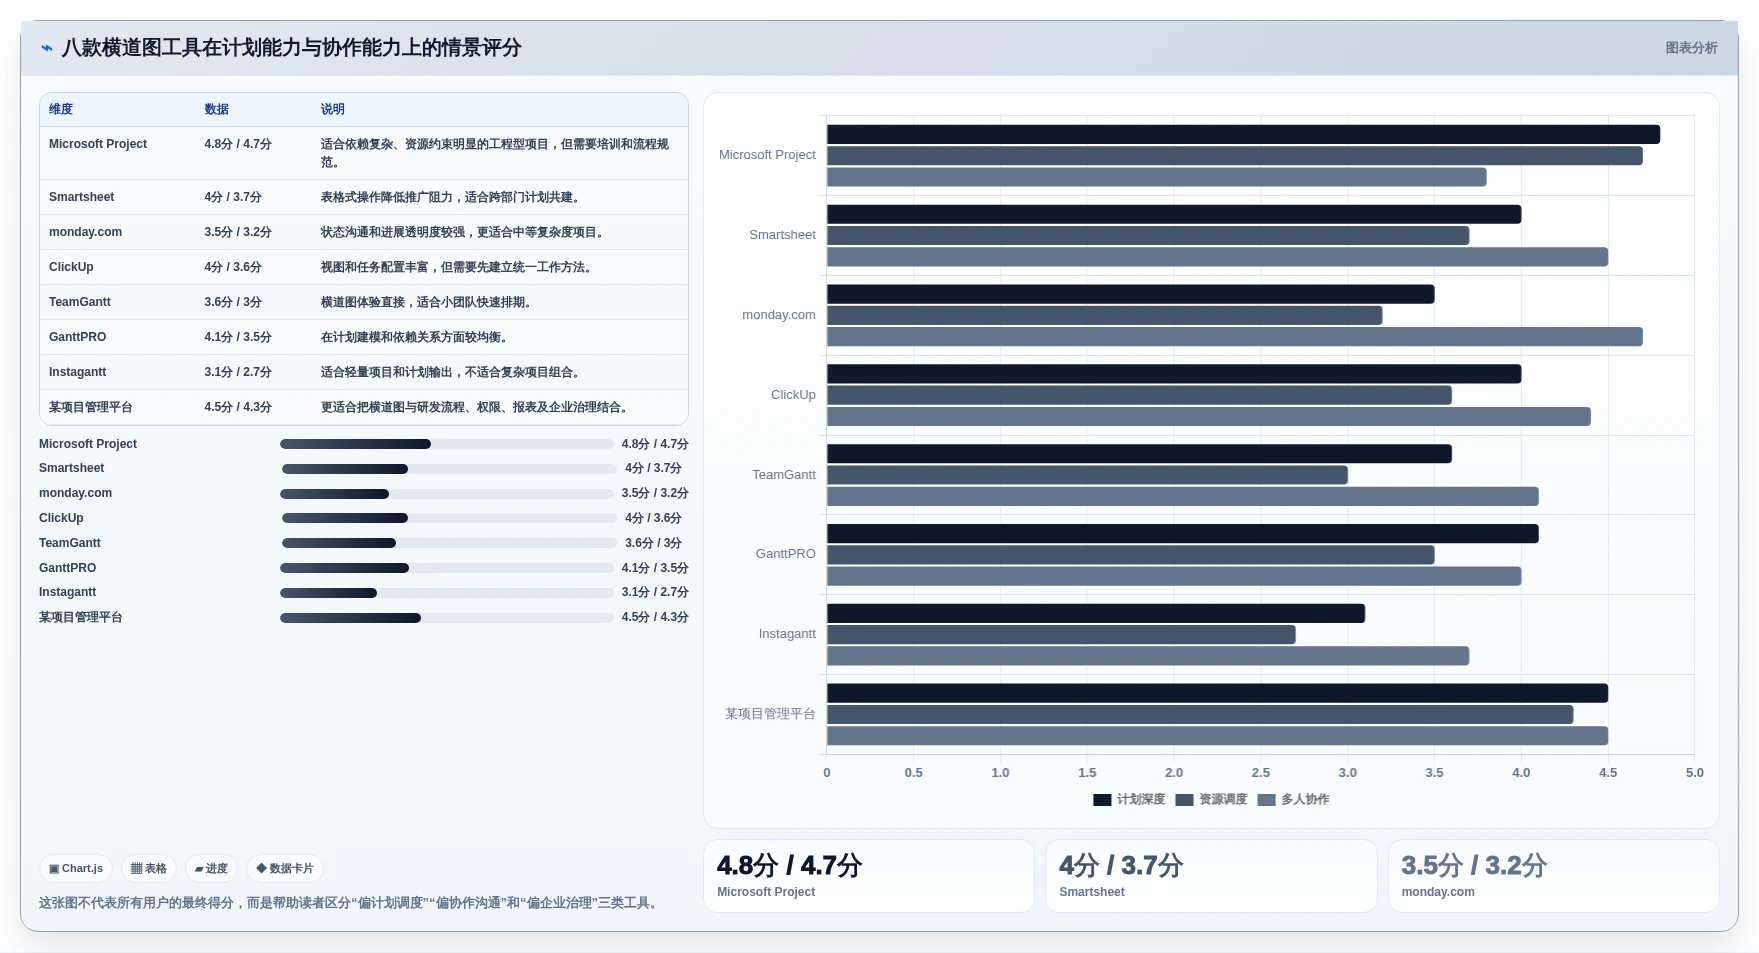Image resolution: width=1759 pixels, height=953 pixels.
Task: Toggle the 多人协作 legend swatch
Action: 1267,800
